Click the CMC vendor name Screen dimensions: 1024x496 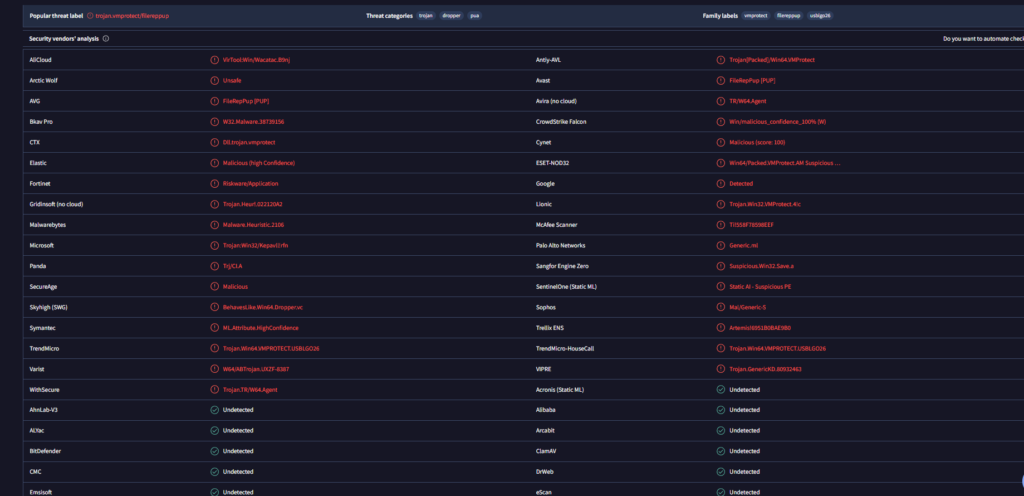pyautogui.click(x=36, y=472)
